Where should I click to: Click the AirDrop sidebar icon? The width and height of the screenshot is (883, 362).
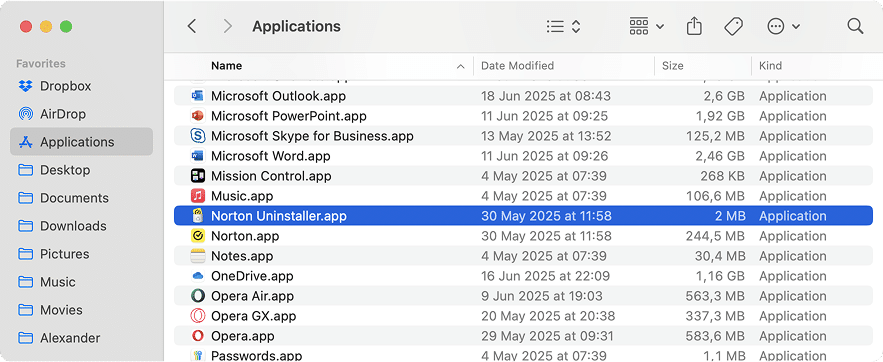(25, 114)
